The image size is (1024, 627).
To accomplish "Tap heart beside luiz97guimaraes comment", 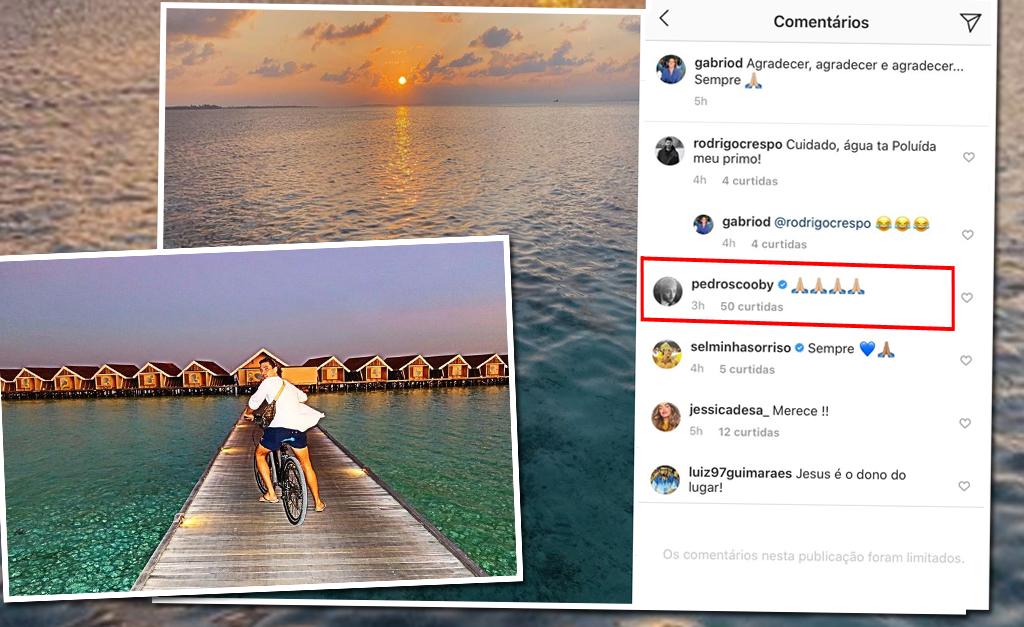I will click(964, 486).
